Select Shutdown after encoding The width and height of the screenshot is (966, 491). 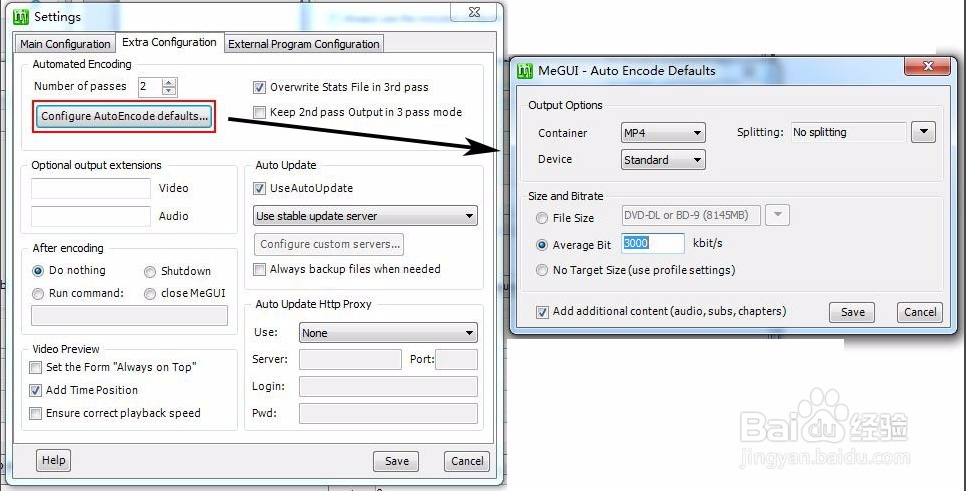(150, 272)
